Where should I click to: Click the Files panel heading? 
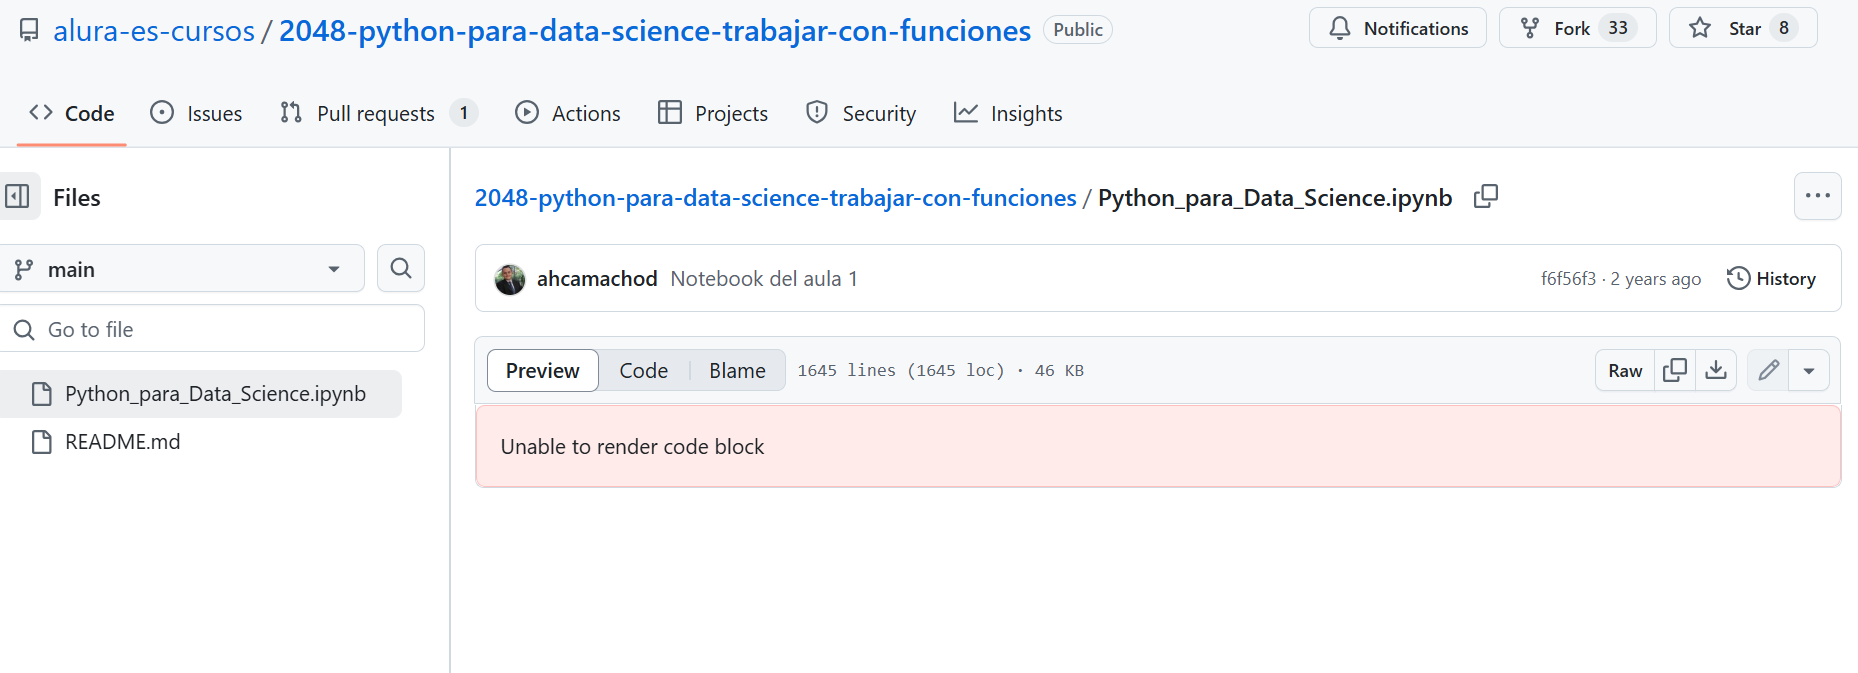click(x=77, y=198)
